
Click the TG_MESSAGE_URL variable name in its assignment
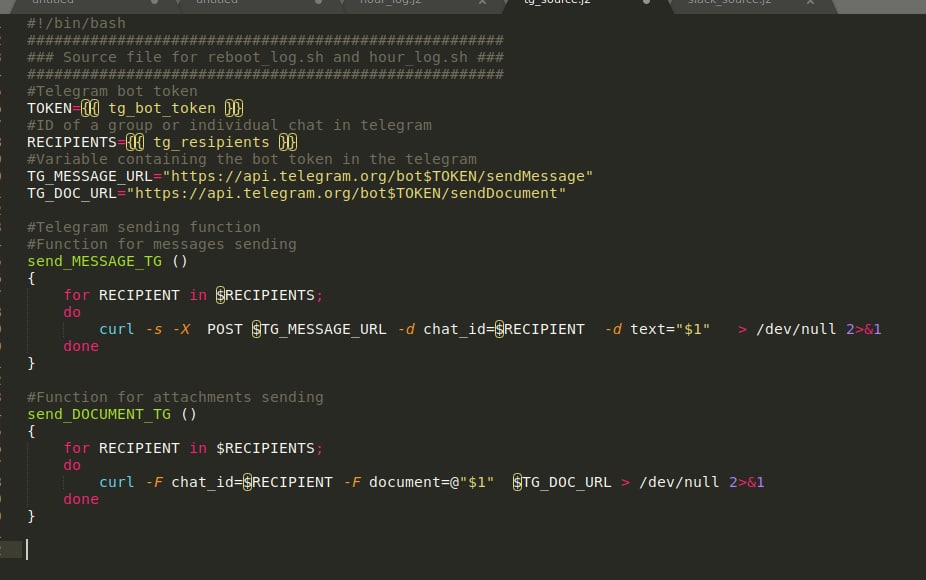click(x=90, y=177)
